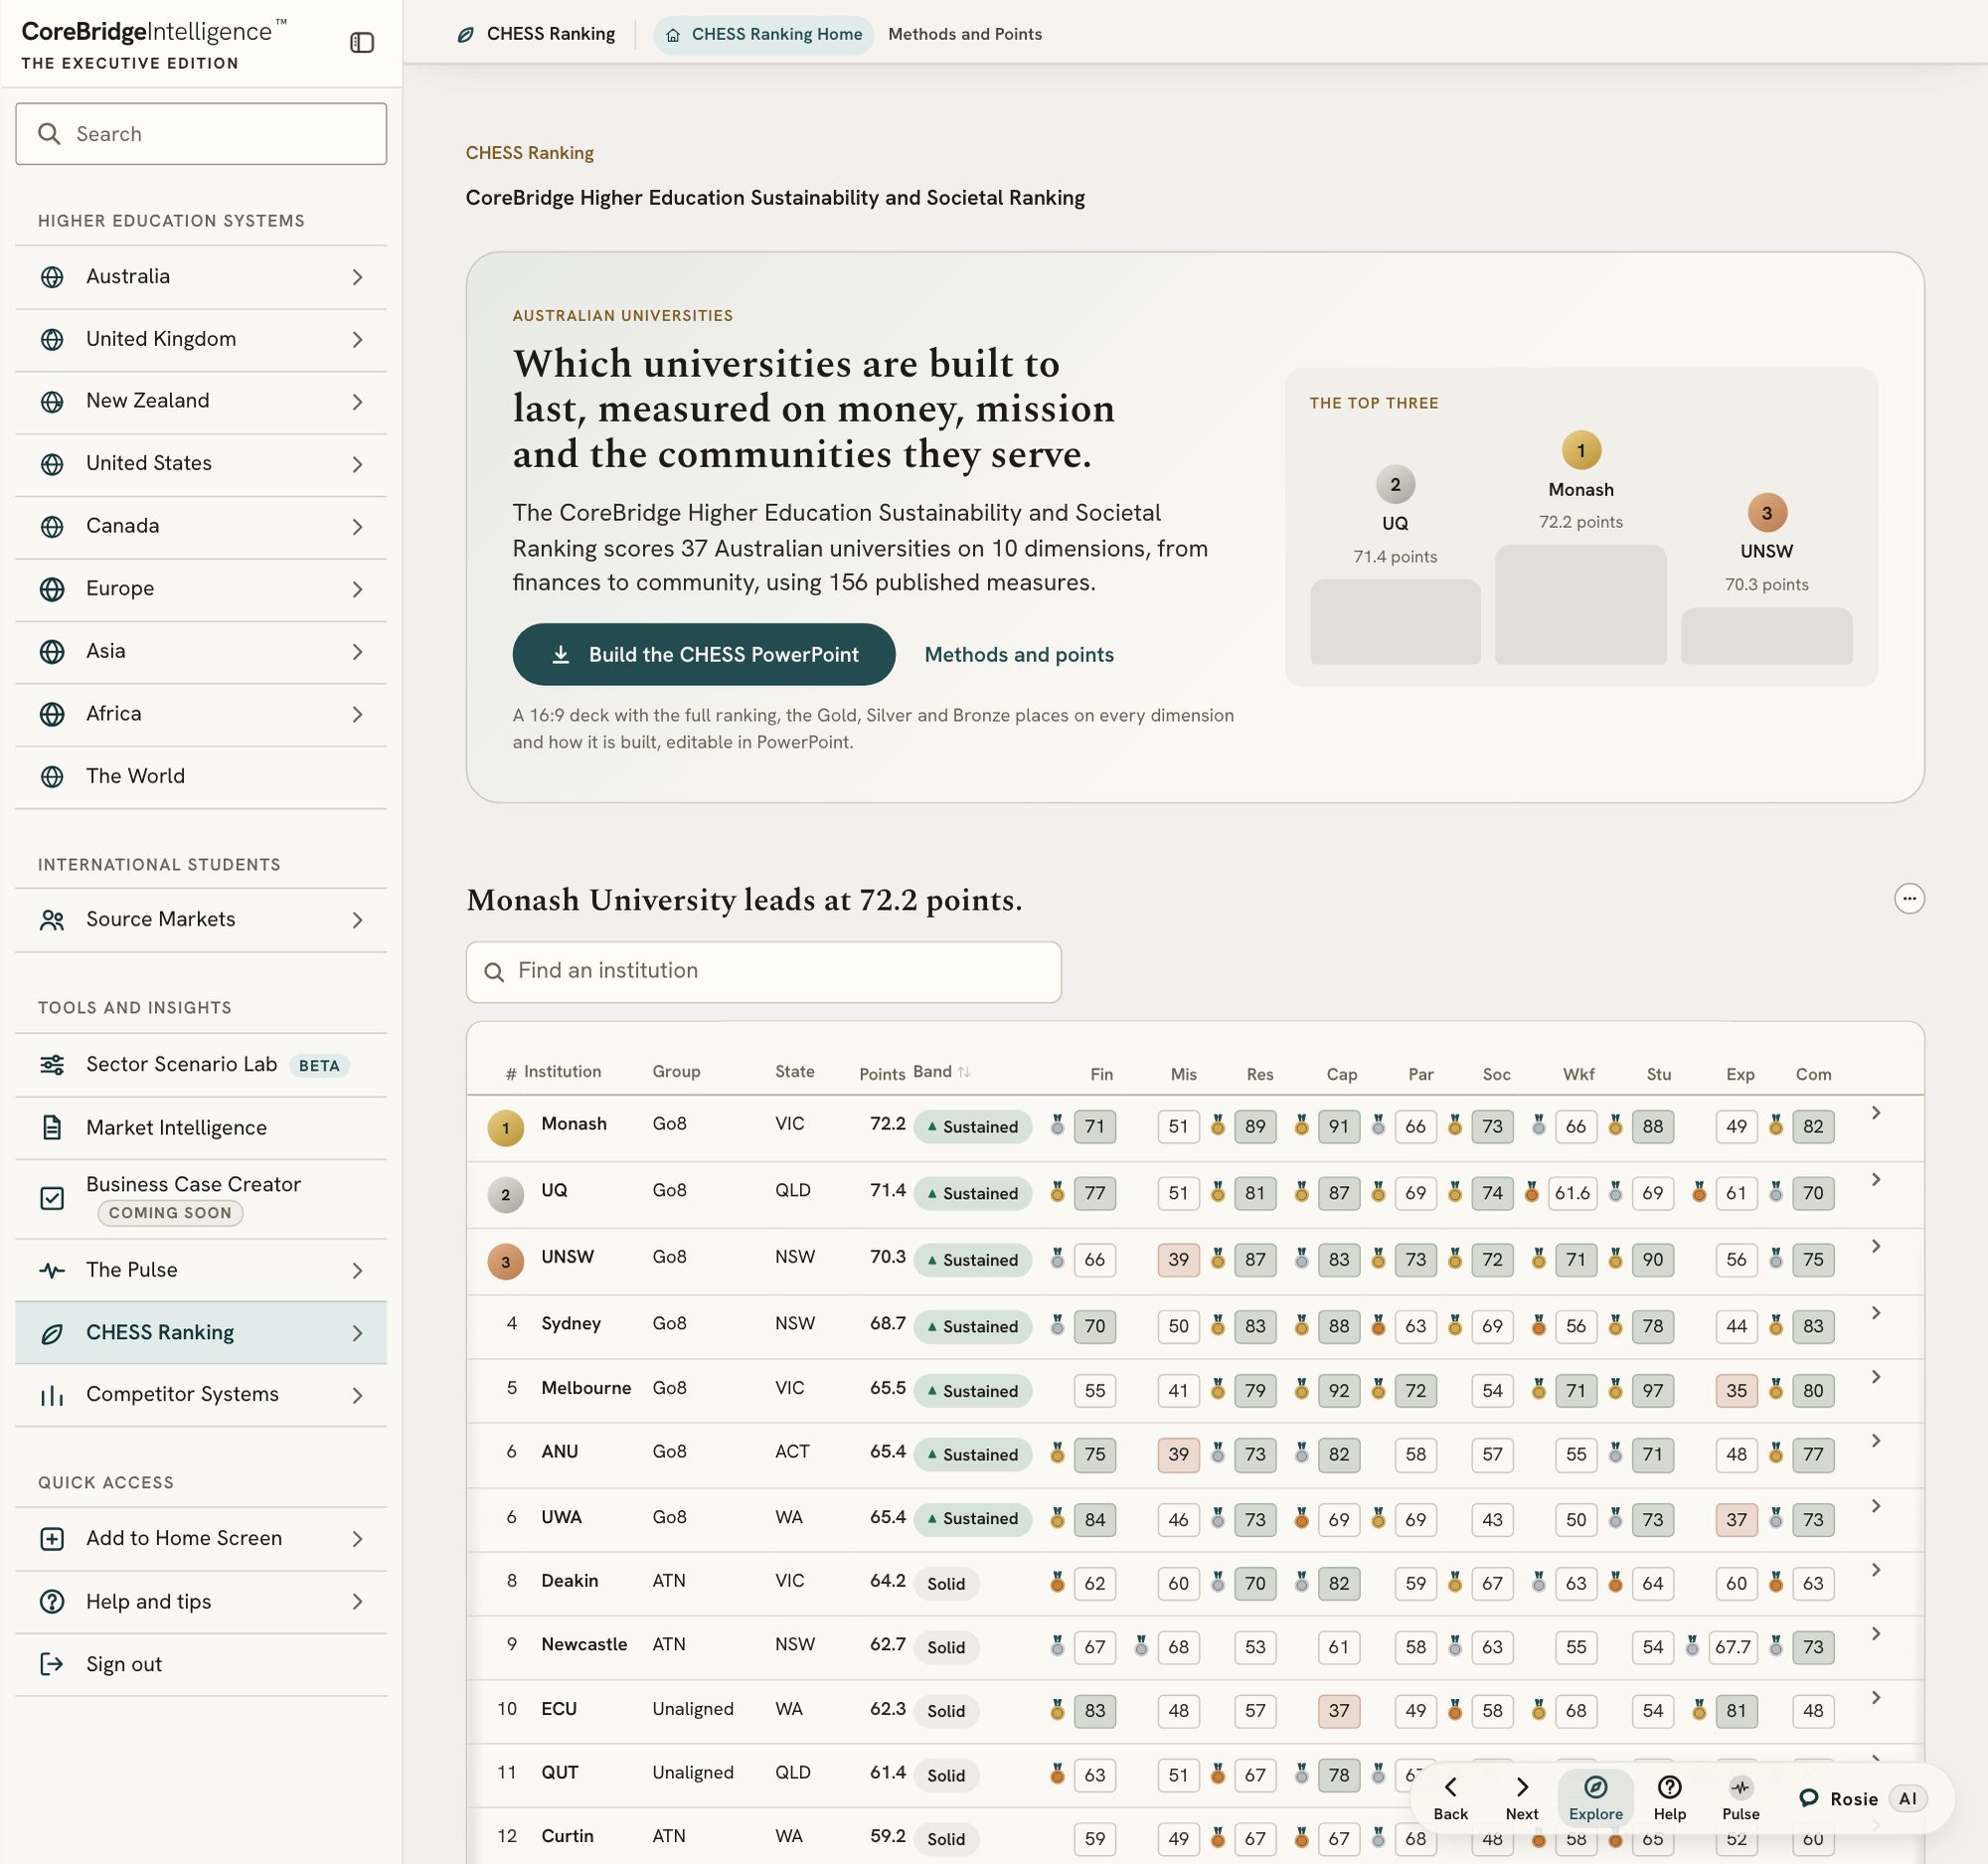Click the UQ Sustained band badge

coord(972,1194)
